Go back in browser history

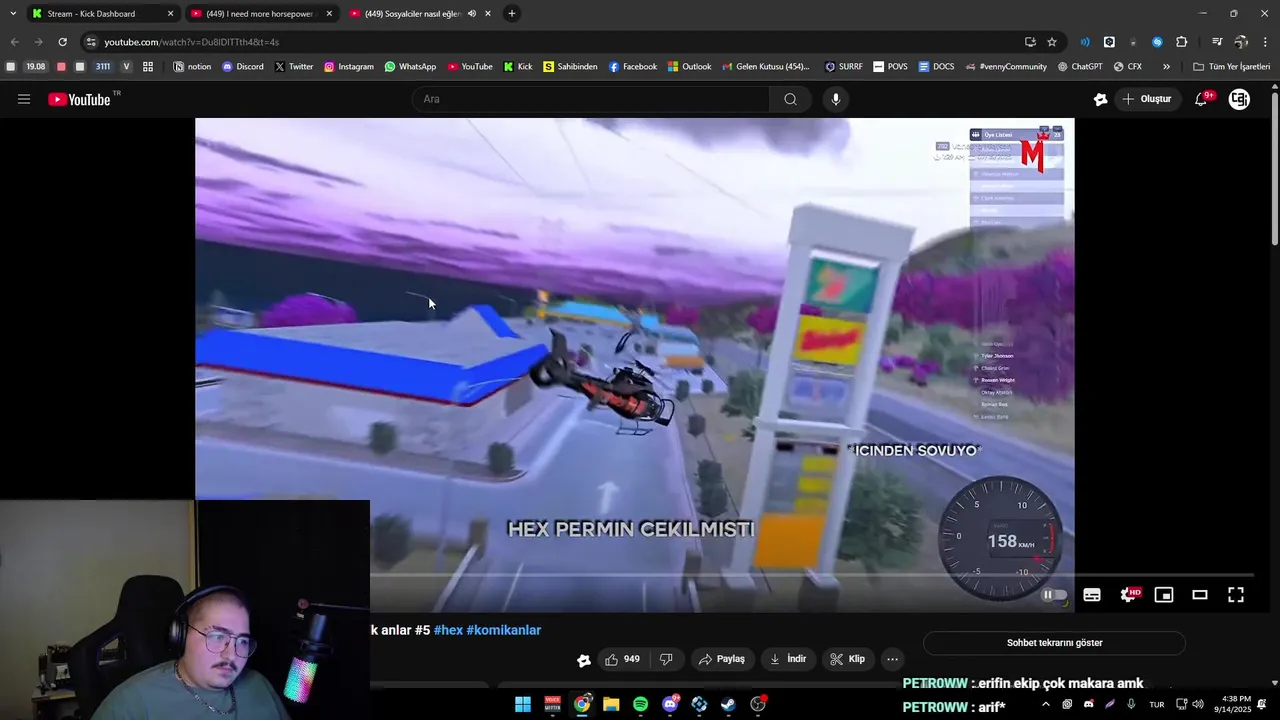14,42
